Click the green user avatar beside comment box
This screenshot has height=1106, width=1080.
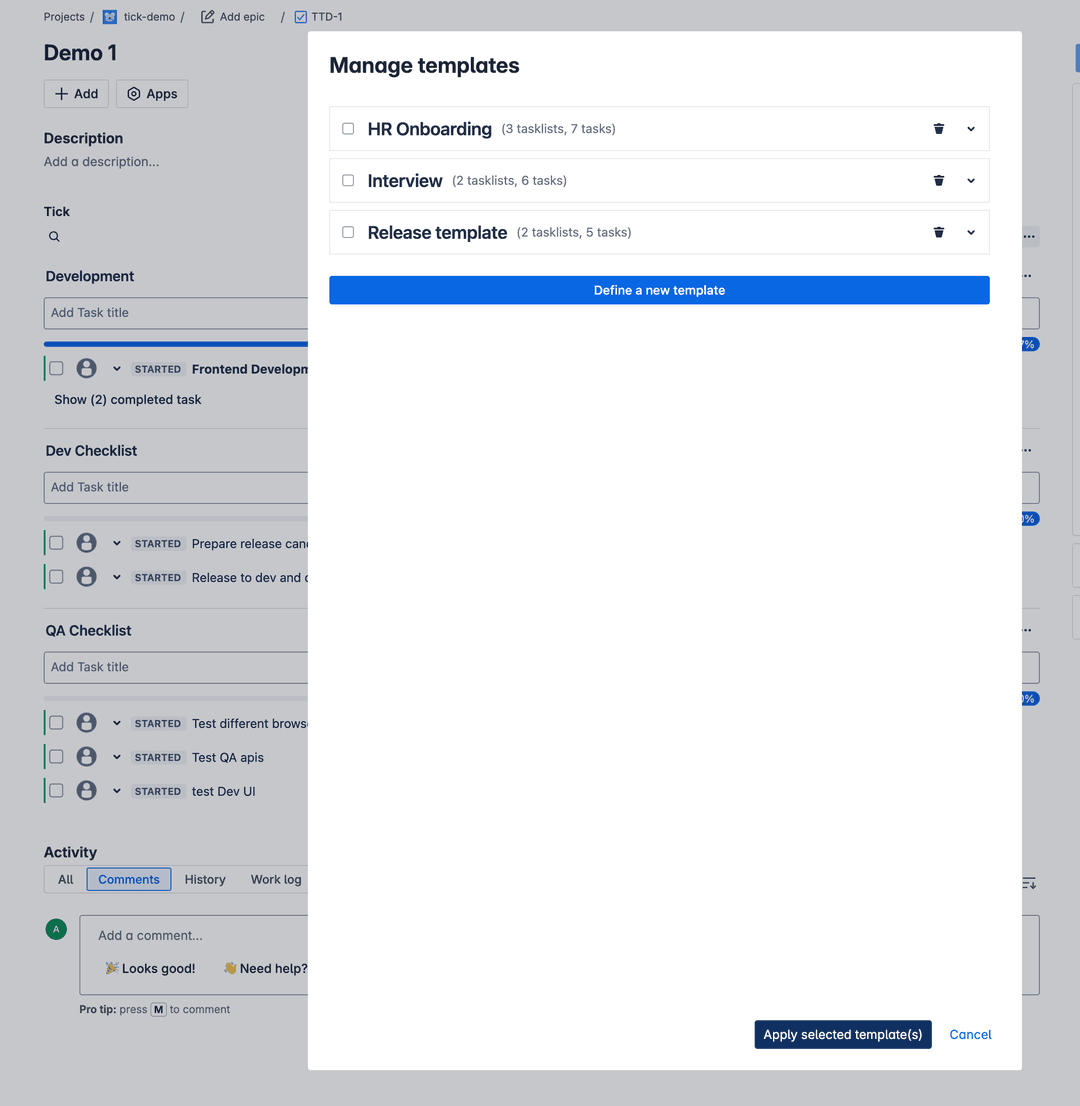(56, 929)
